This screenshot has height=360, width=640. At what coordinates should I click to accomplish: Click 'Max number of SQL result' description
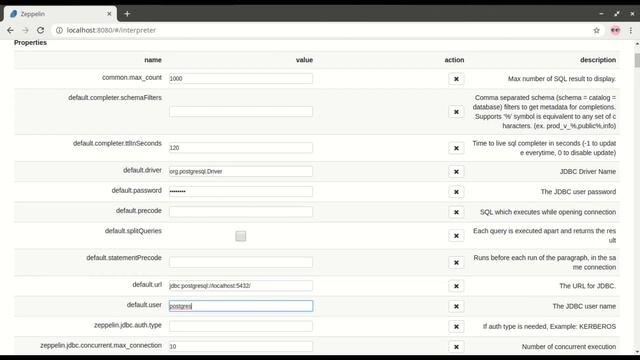[562, 79]
